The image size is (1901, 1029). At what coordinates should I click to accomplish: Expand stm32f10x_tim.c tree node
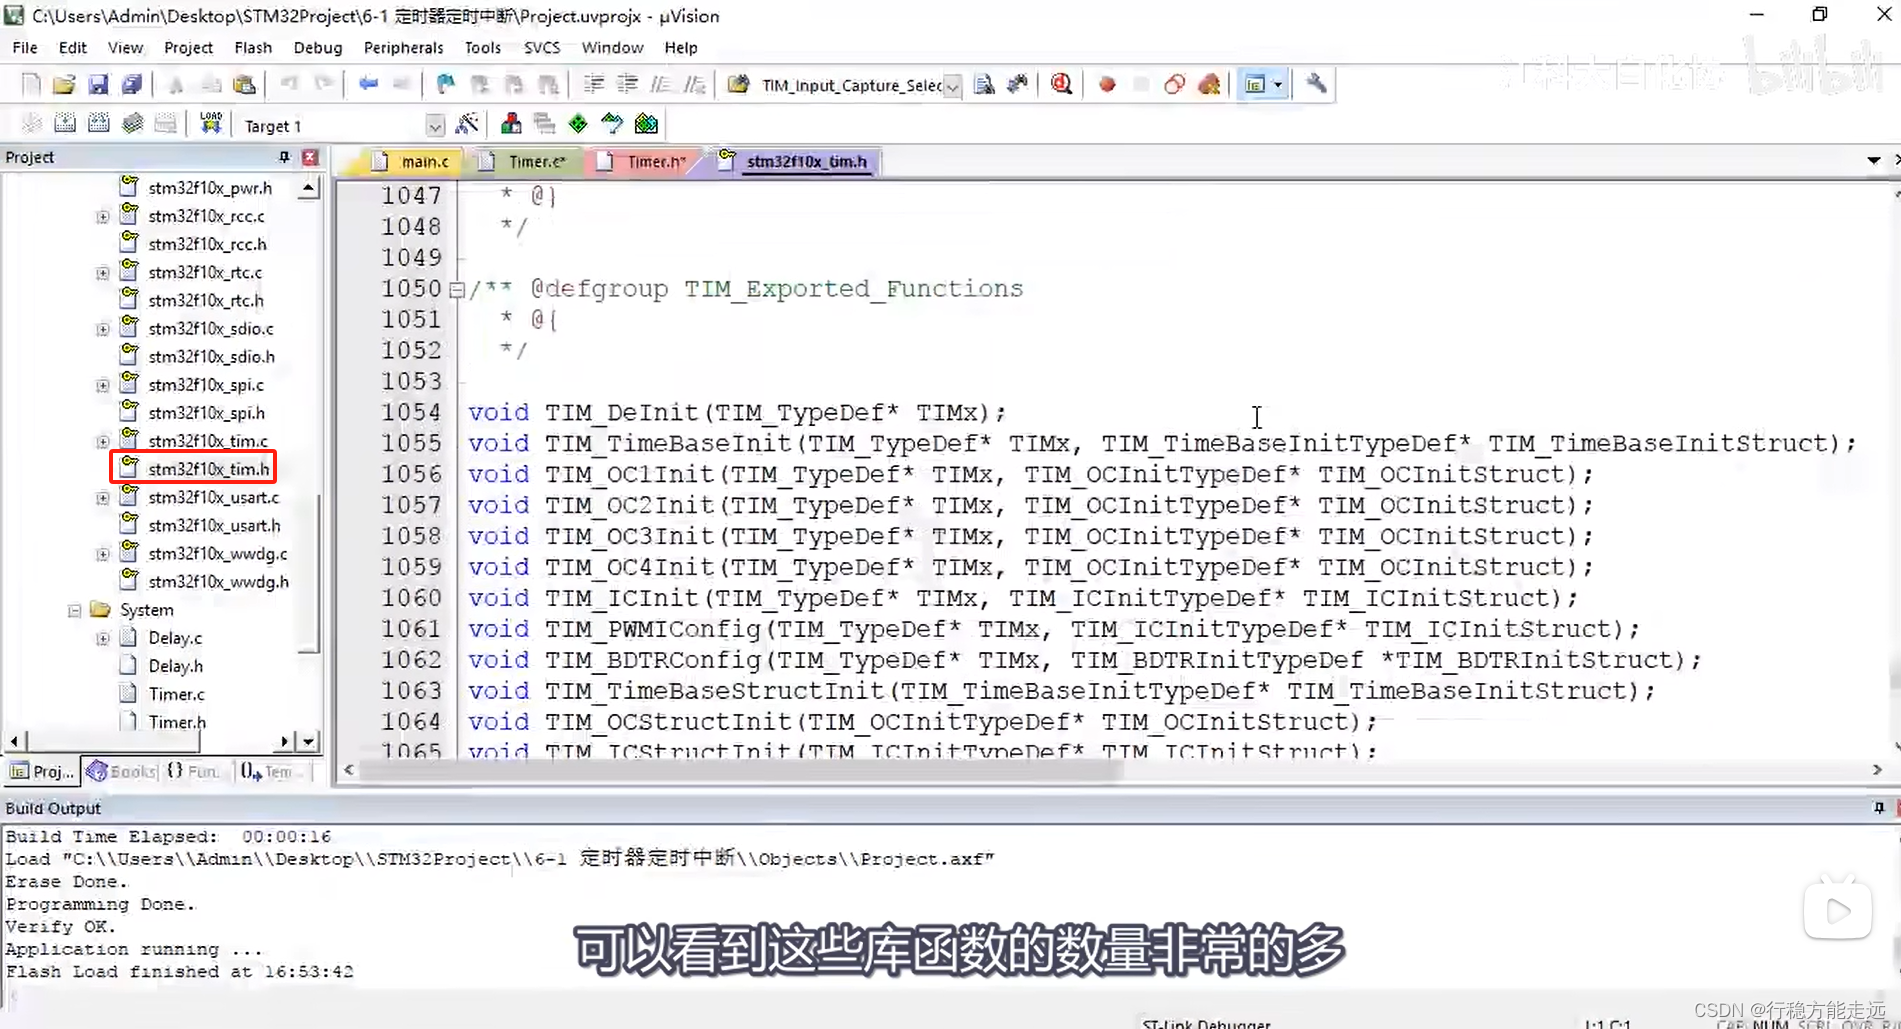tap(102, 441)
